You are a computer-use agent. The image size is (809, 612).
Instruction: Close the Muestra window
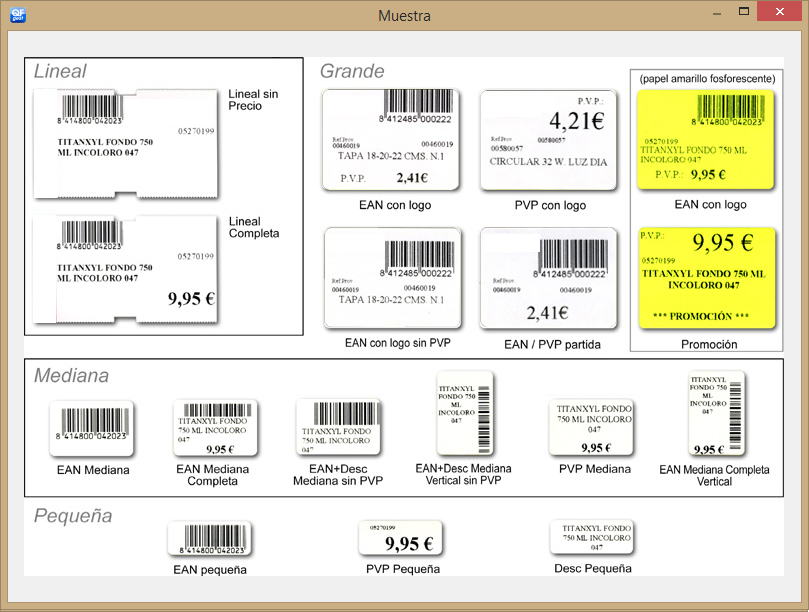[780, 11]
